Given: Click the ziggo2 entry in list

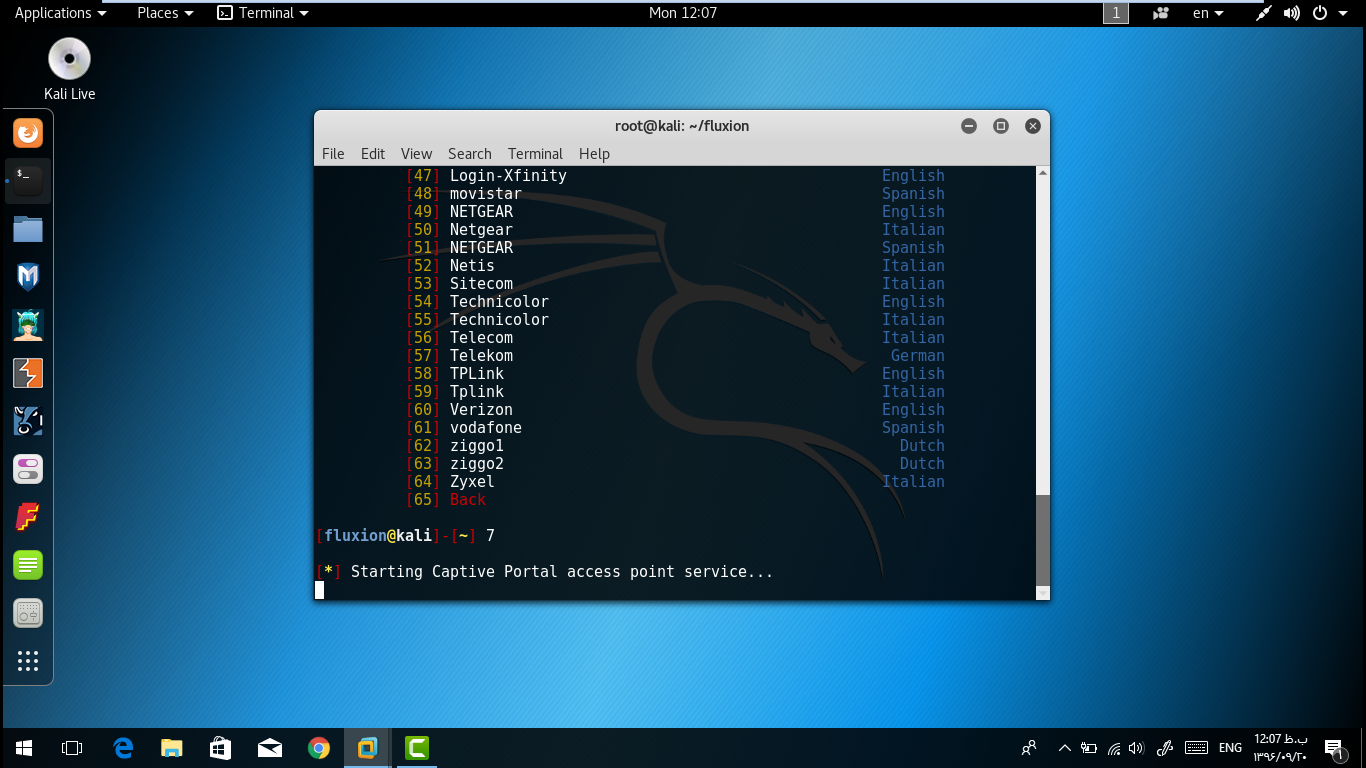Looking at the screenshot, I should [x=477, y=464].
